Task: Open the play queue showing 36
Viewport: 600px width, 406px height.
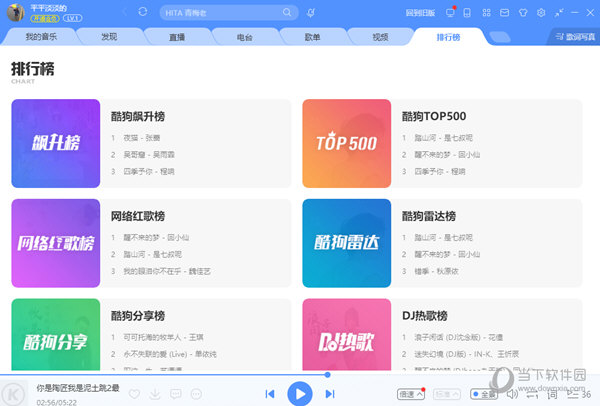Action: tap(579, 394)
